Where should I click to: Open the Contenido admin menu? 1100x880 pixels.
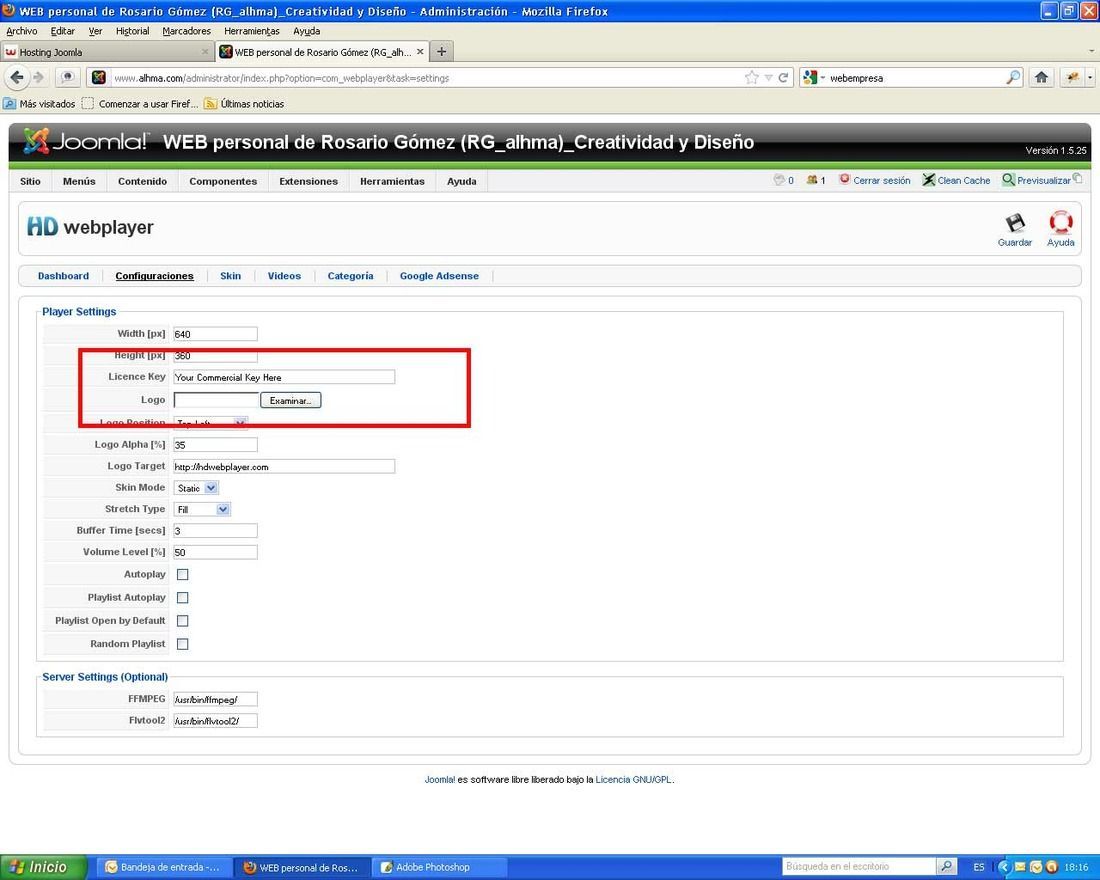coord(142,181)
